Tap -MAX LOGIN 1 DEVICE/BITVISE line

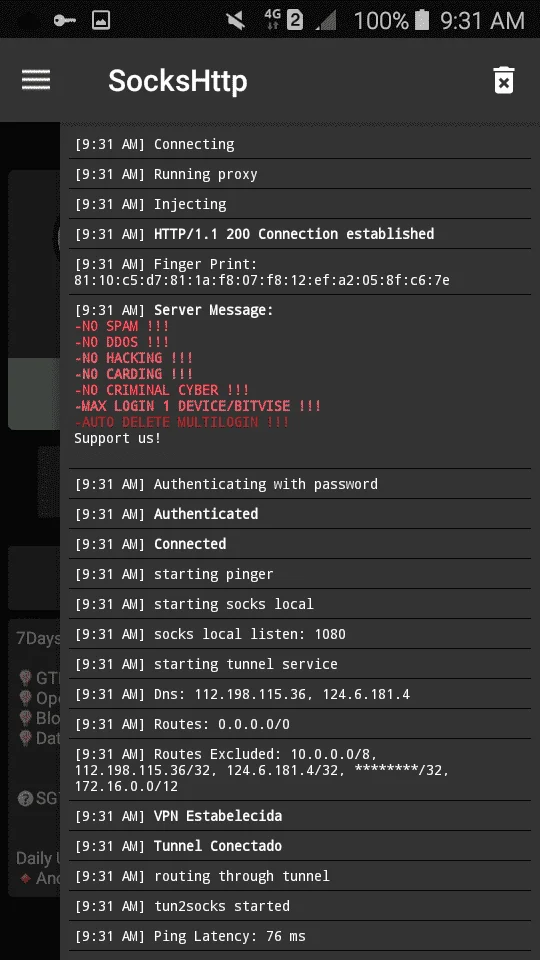pos(198,405)
